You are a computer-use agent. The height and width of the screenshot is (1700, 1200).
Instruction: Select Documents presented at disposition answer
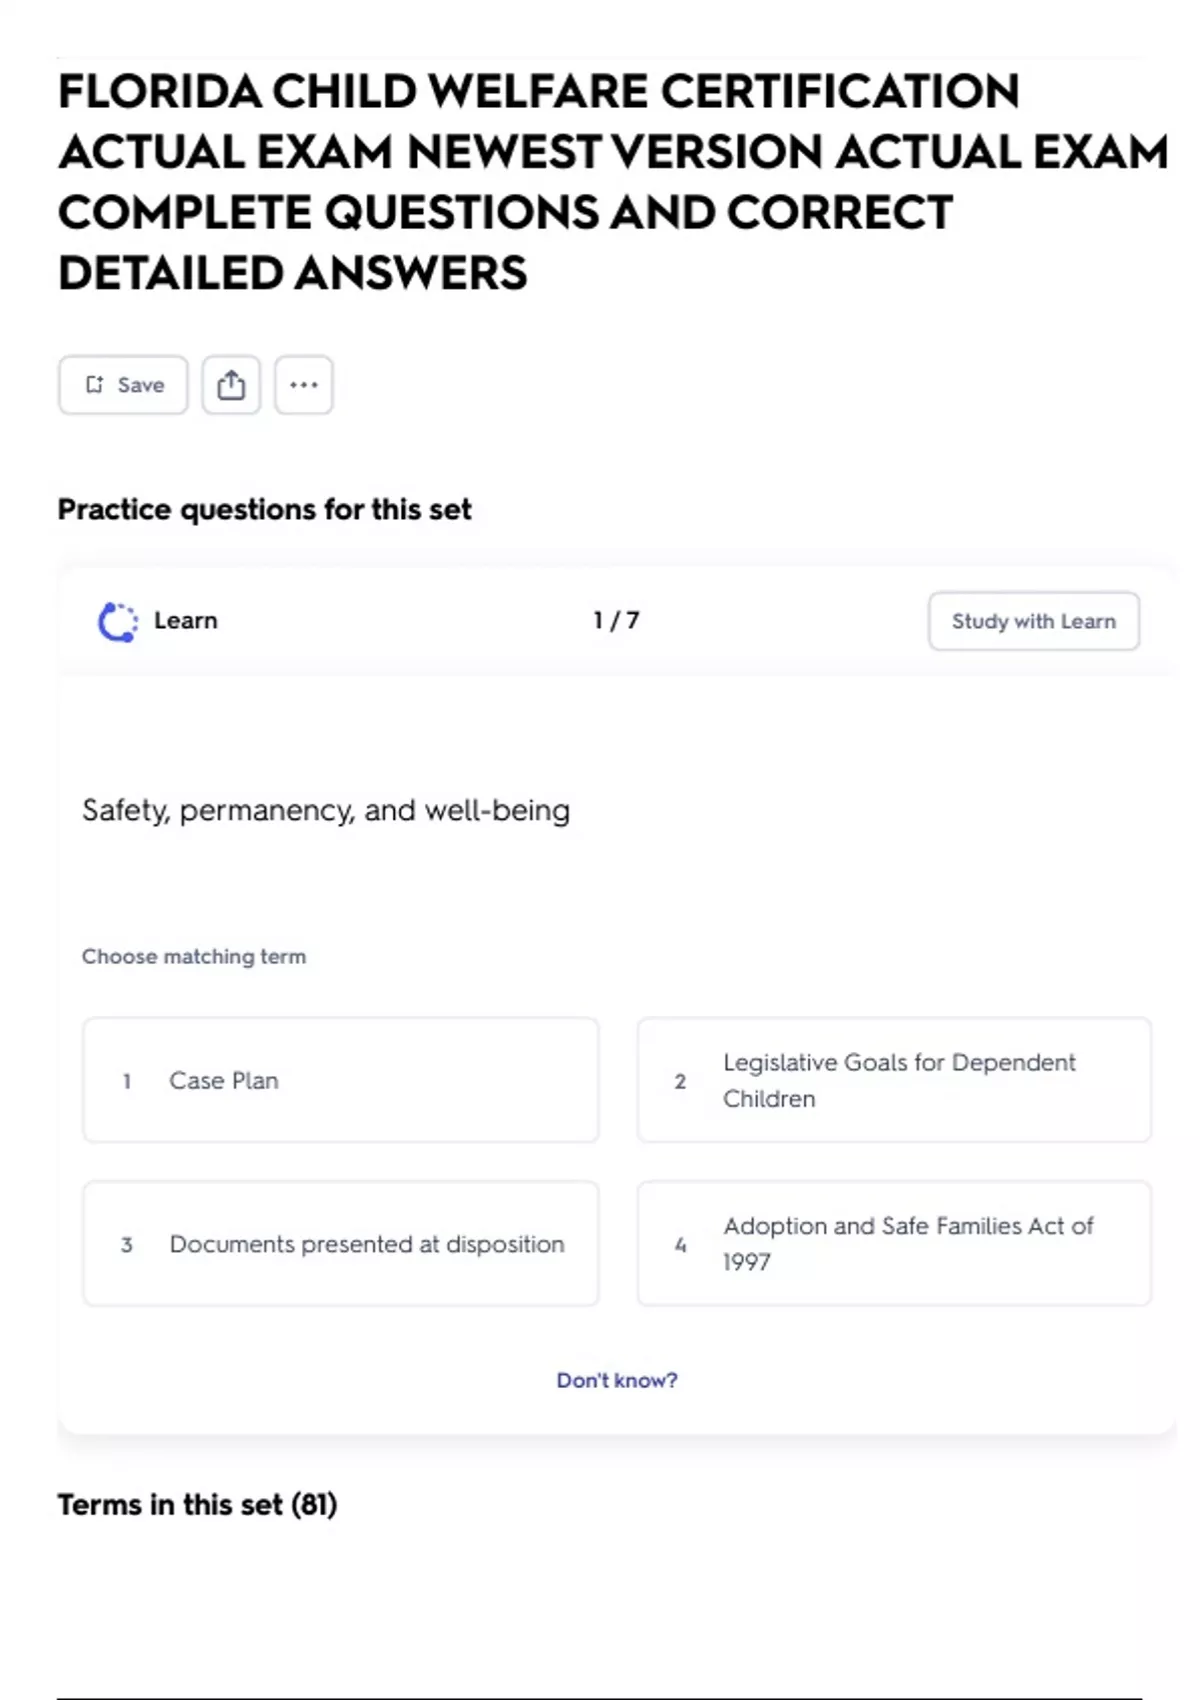point(340,1244)
